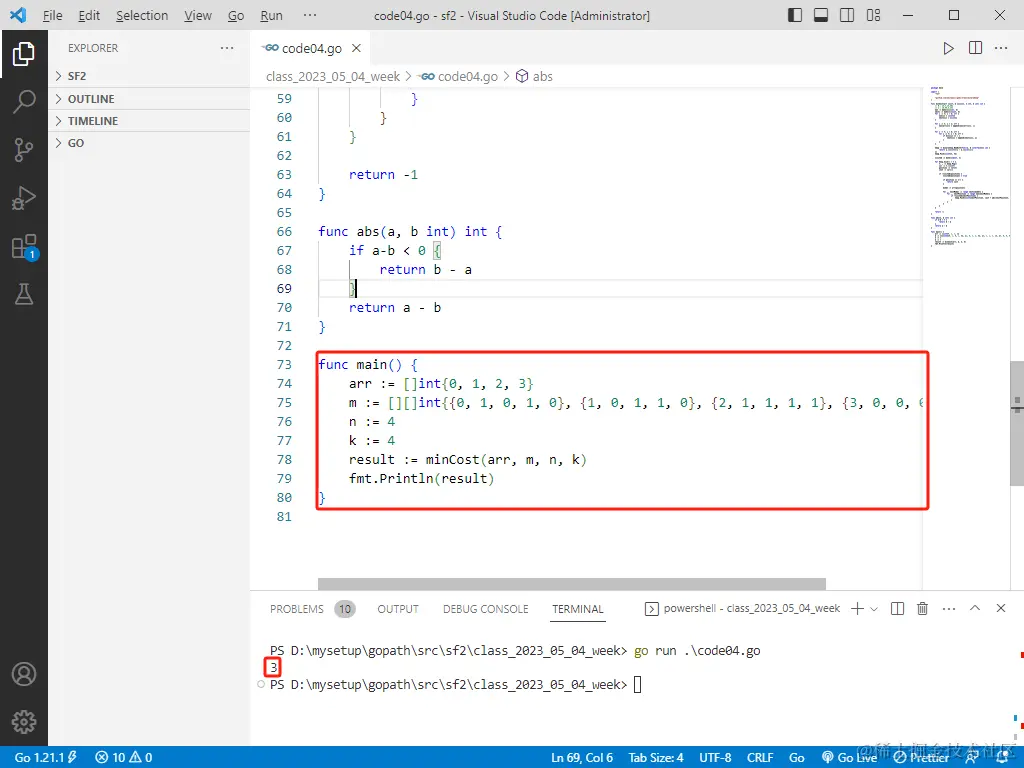Toggle the Primary Side Bar layout
Image resolution: width=1024 pixels, height=768 pixels.
(795, 15)
